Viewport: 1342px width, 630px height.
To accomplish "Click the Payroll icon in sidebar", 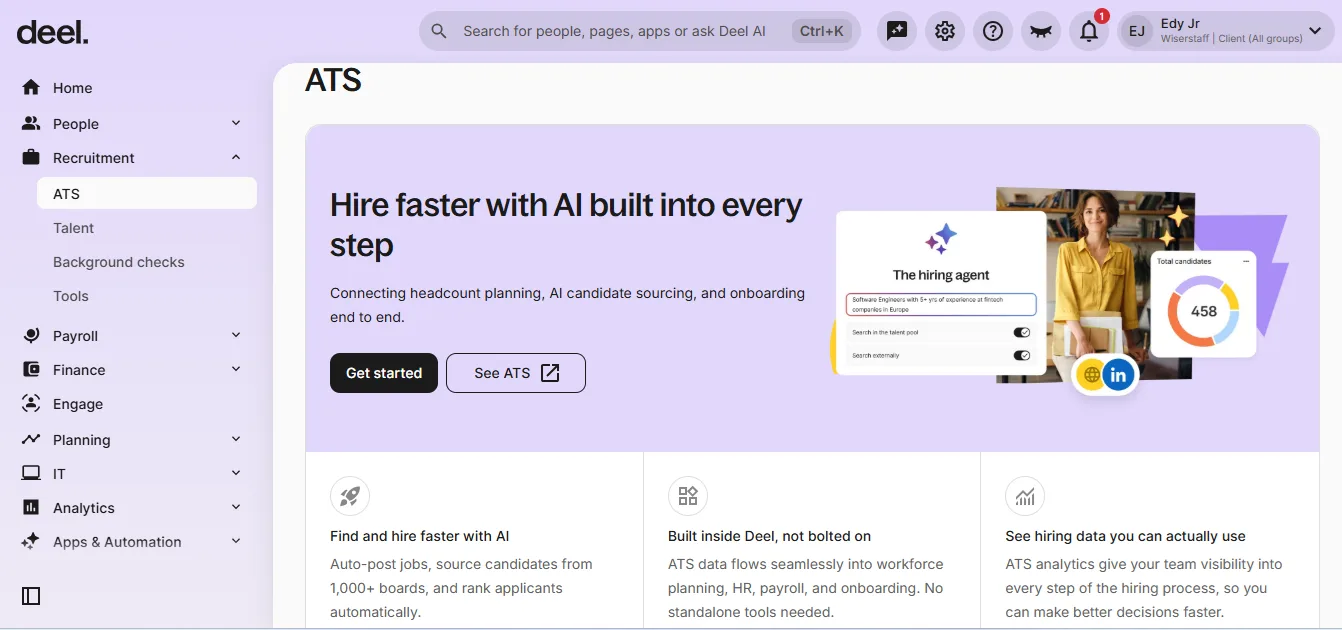I will (x=31, y=336).
